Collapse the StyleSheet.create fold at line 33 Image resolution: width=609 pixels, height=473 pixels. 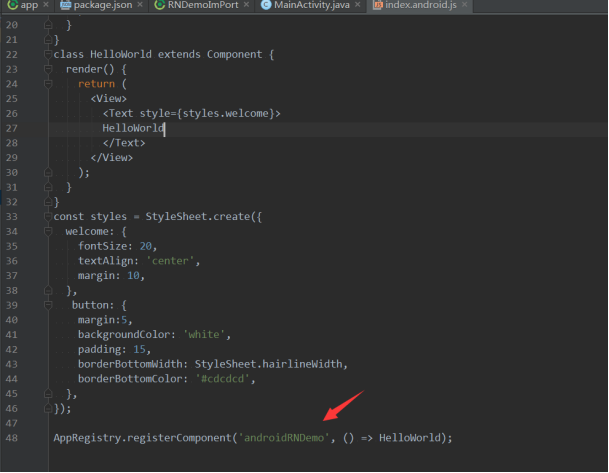pyautogui.click(x=48, y=217)
